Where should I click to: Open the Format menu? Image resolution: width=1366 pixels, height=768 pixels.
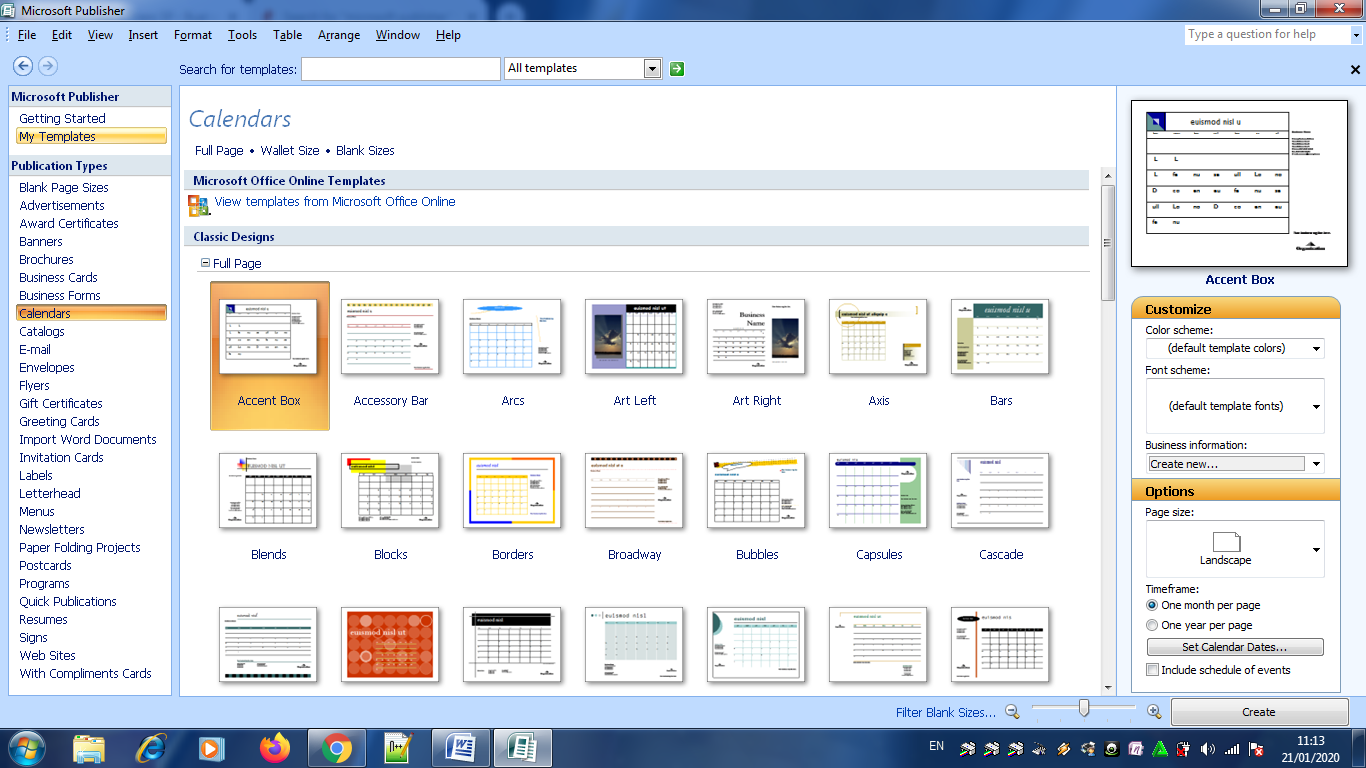193,35
